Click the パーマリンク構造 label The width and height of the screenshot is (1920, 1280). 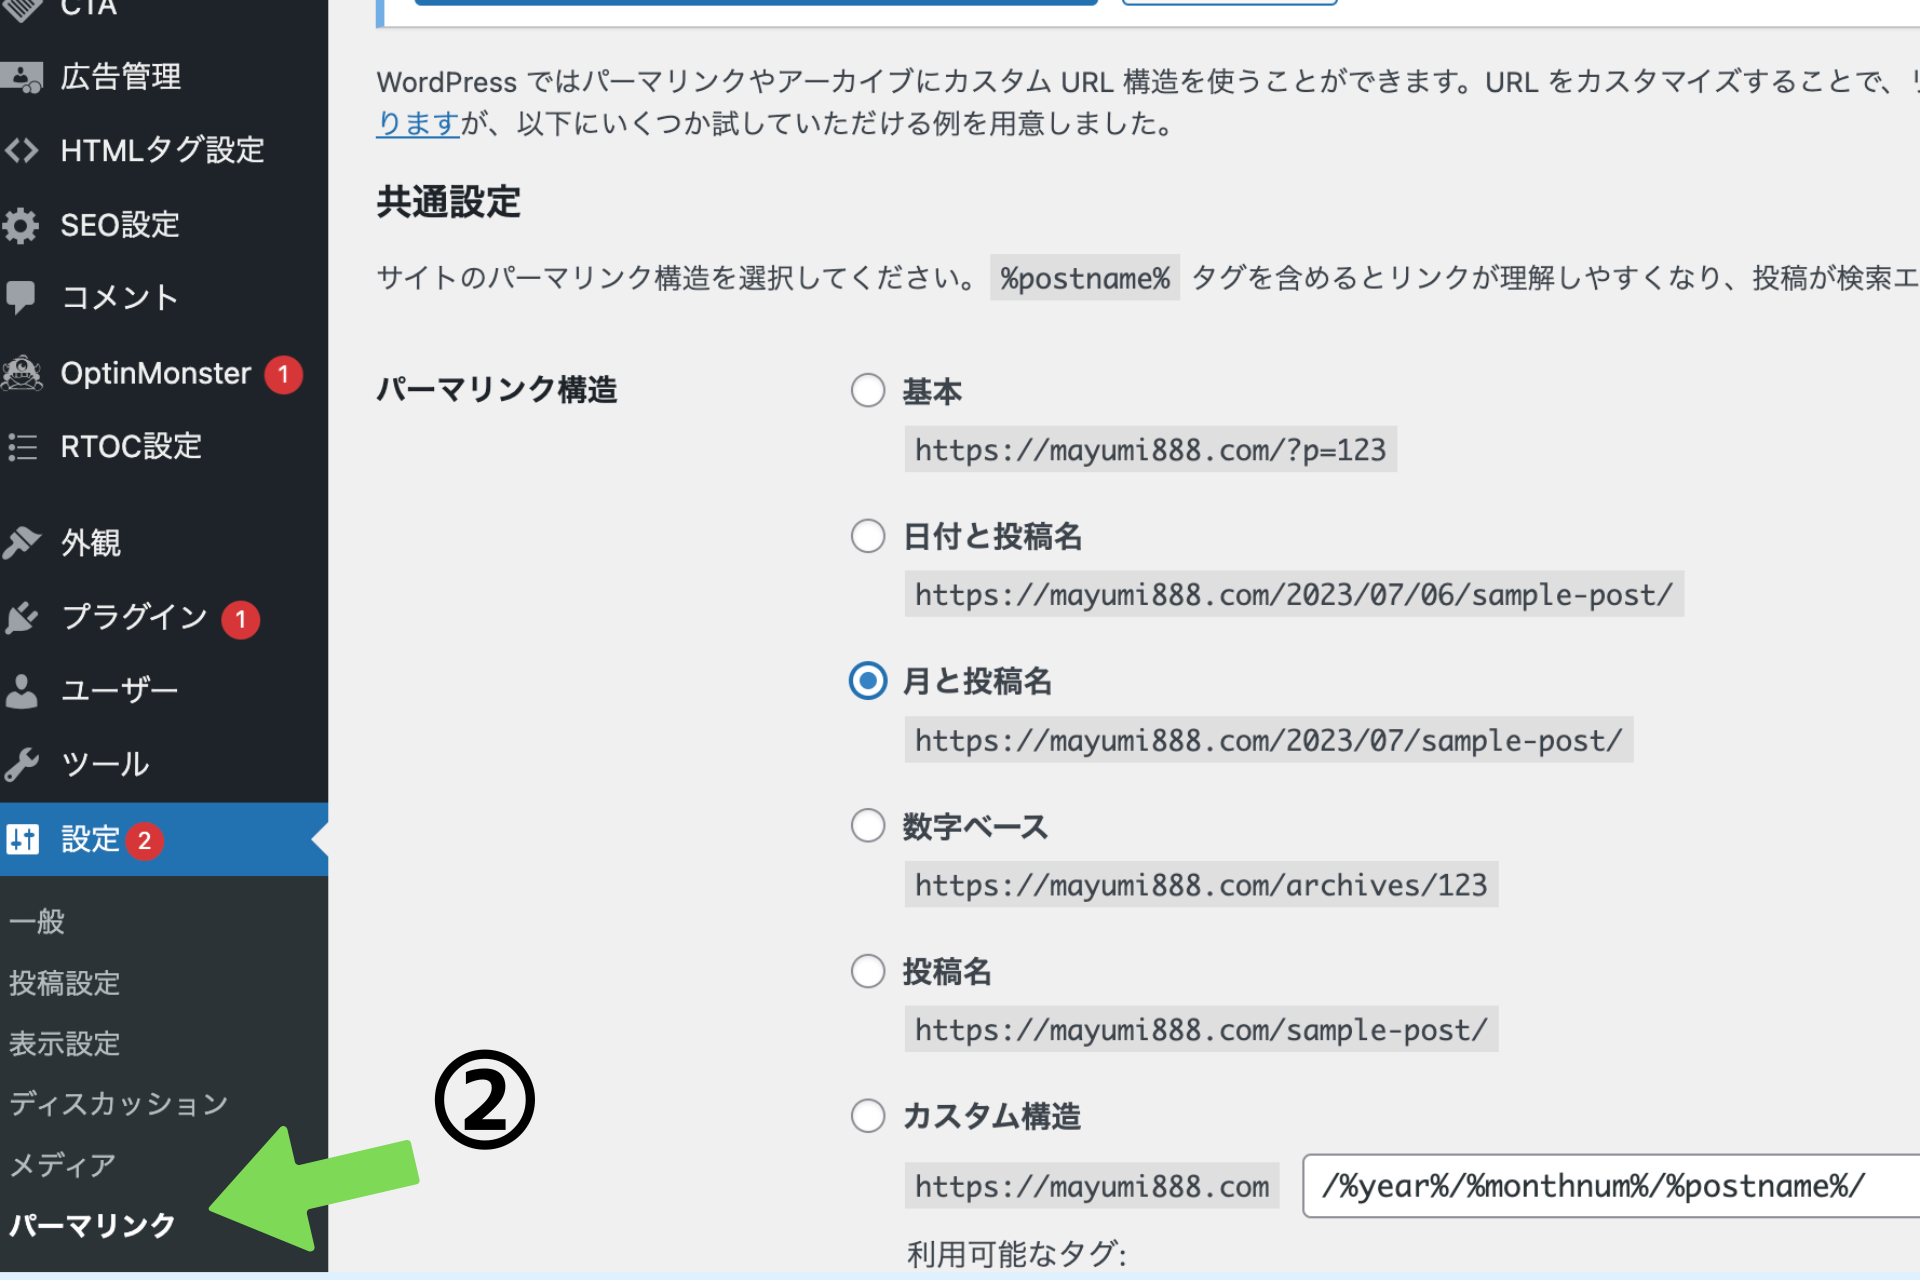[497, 389]
